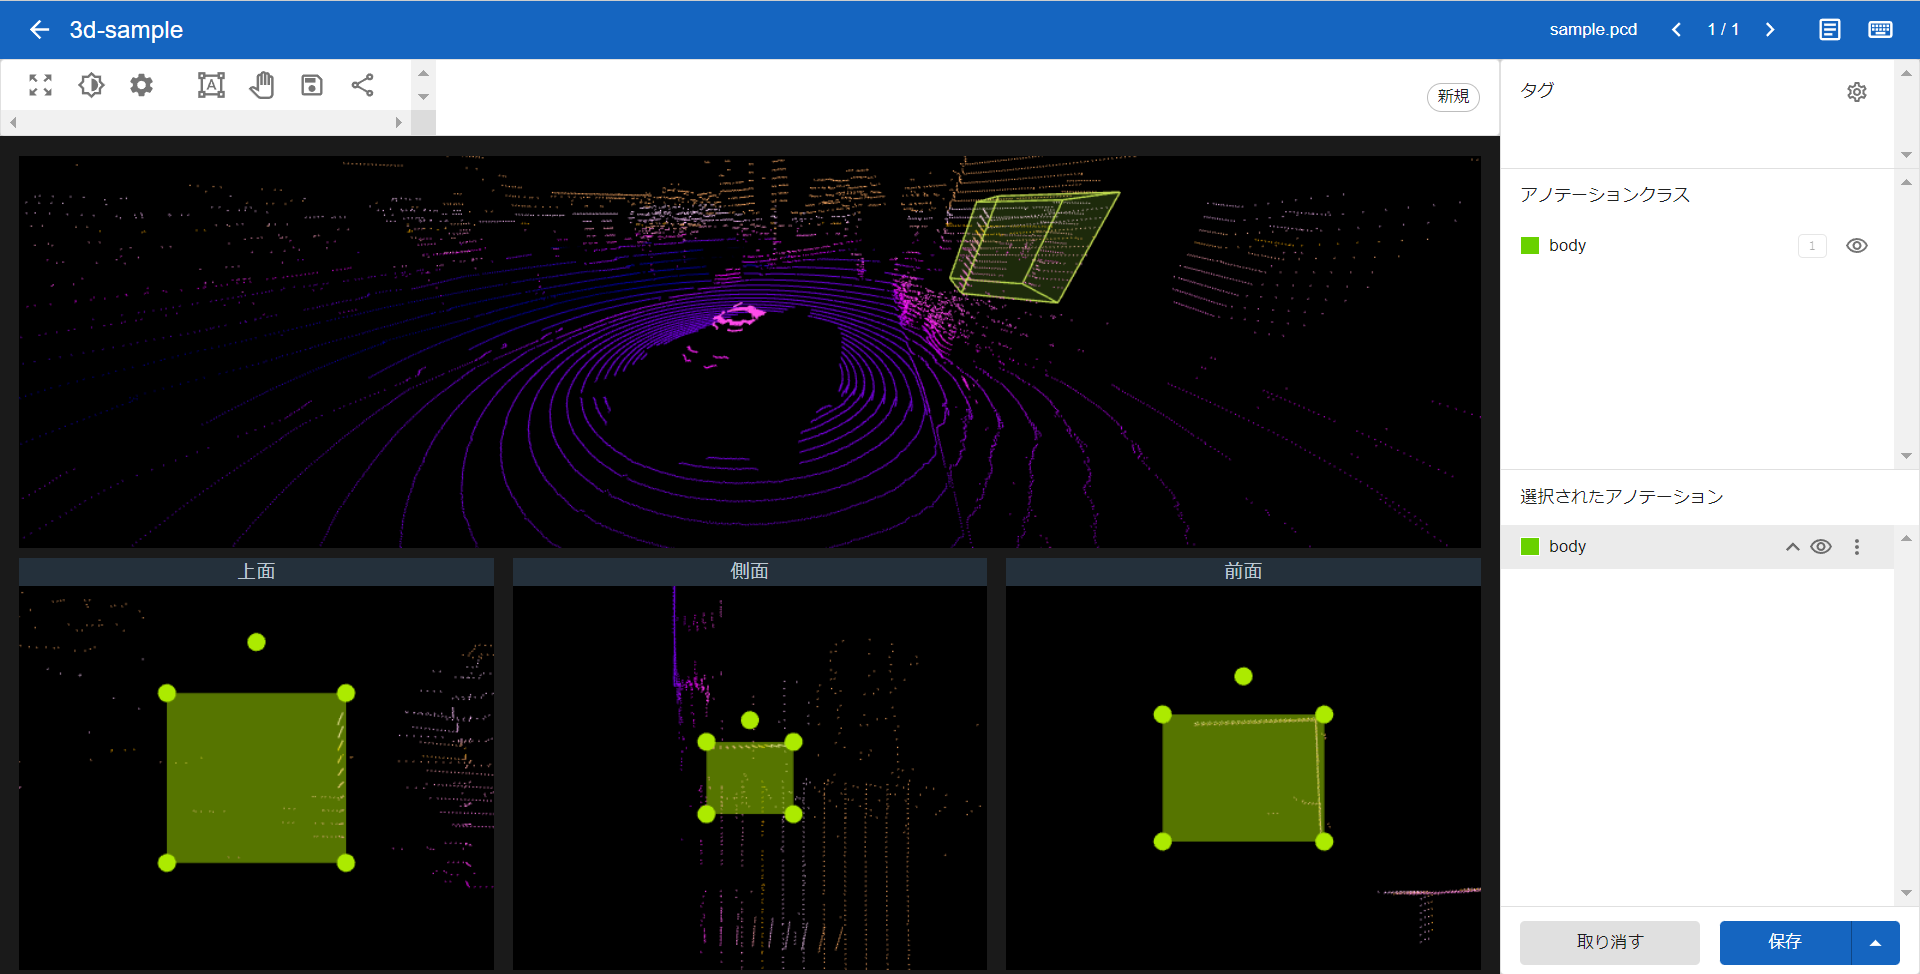
Task: Click the save disk icon in toolbar
Action: pos(312,85)
